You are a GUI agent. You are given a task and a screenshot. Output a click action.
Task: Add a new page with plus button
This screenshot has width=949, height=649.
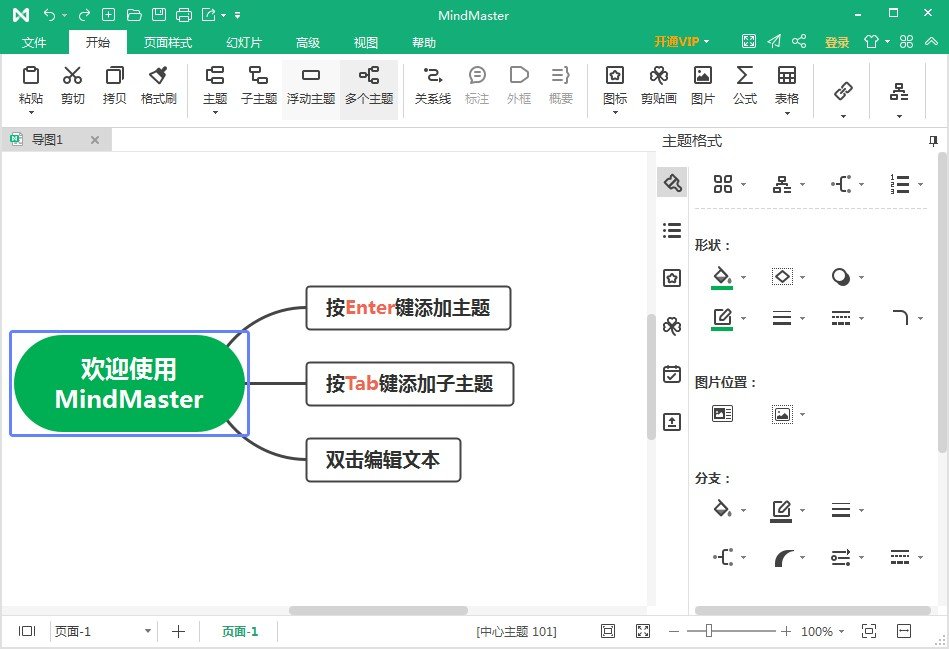click(179, 631)
